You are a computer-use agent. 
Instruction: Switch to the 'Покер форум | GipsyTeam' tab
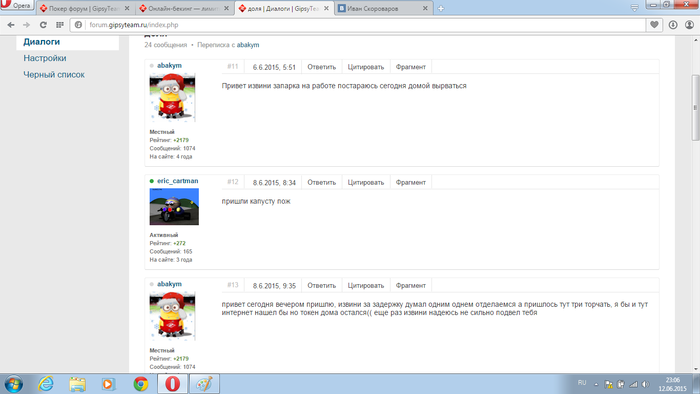click(x=85, y=8)
